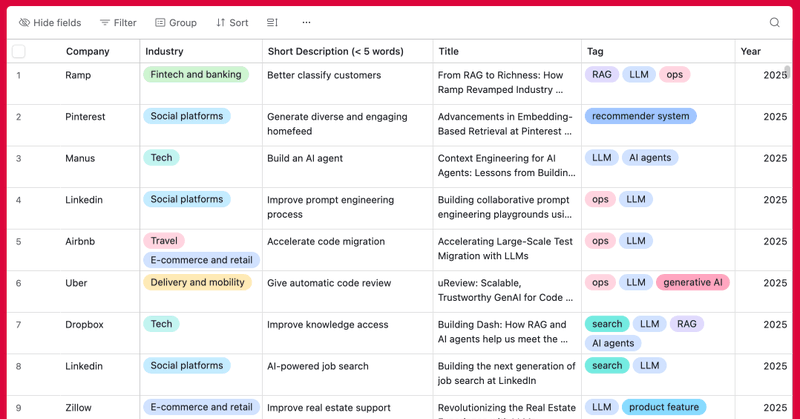Toggle the select-all checkbox in header
Screen dimensions: 800x419
pos(18,51)
